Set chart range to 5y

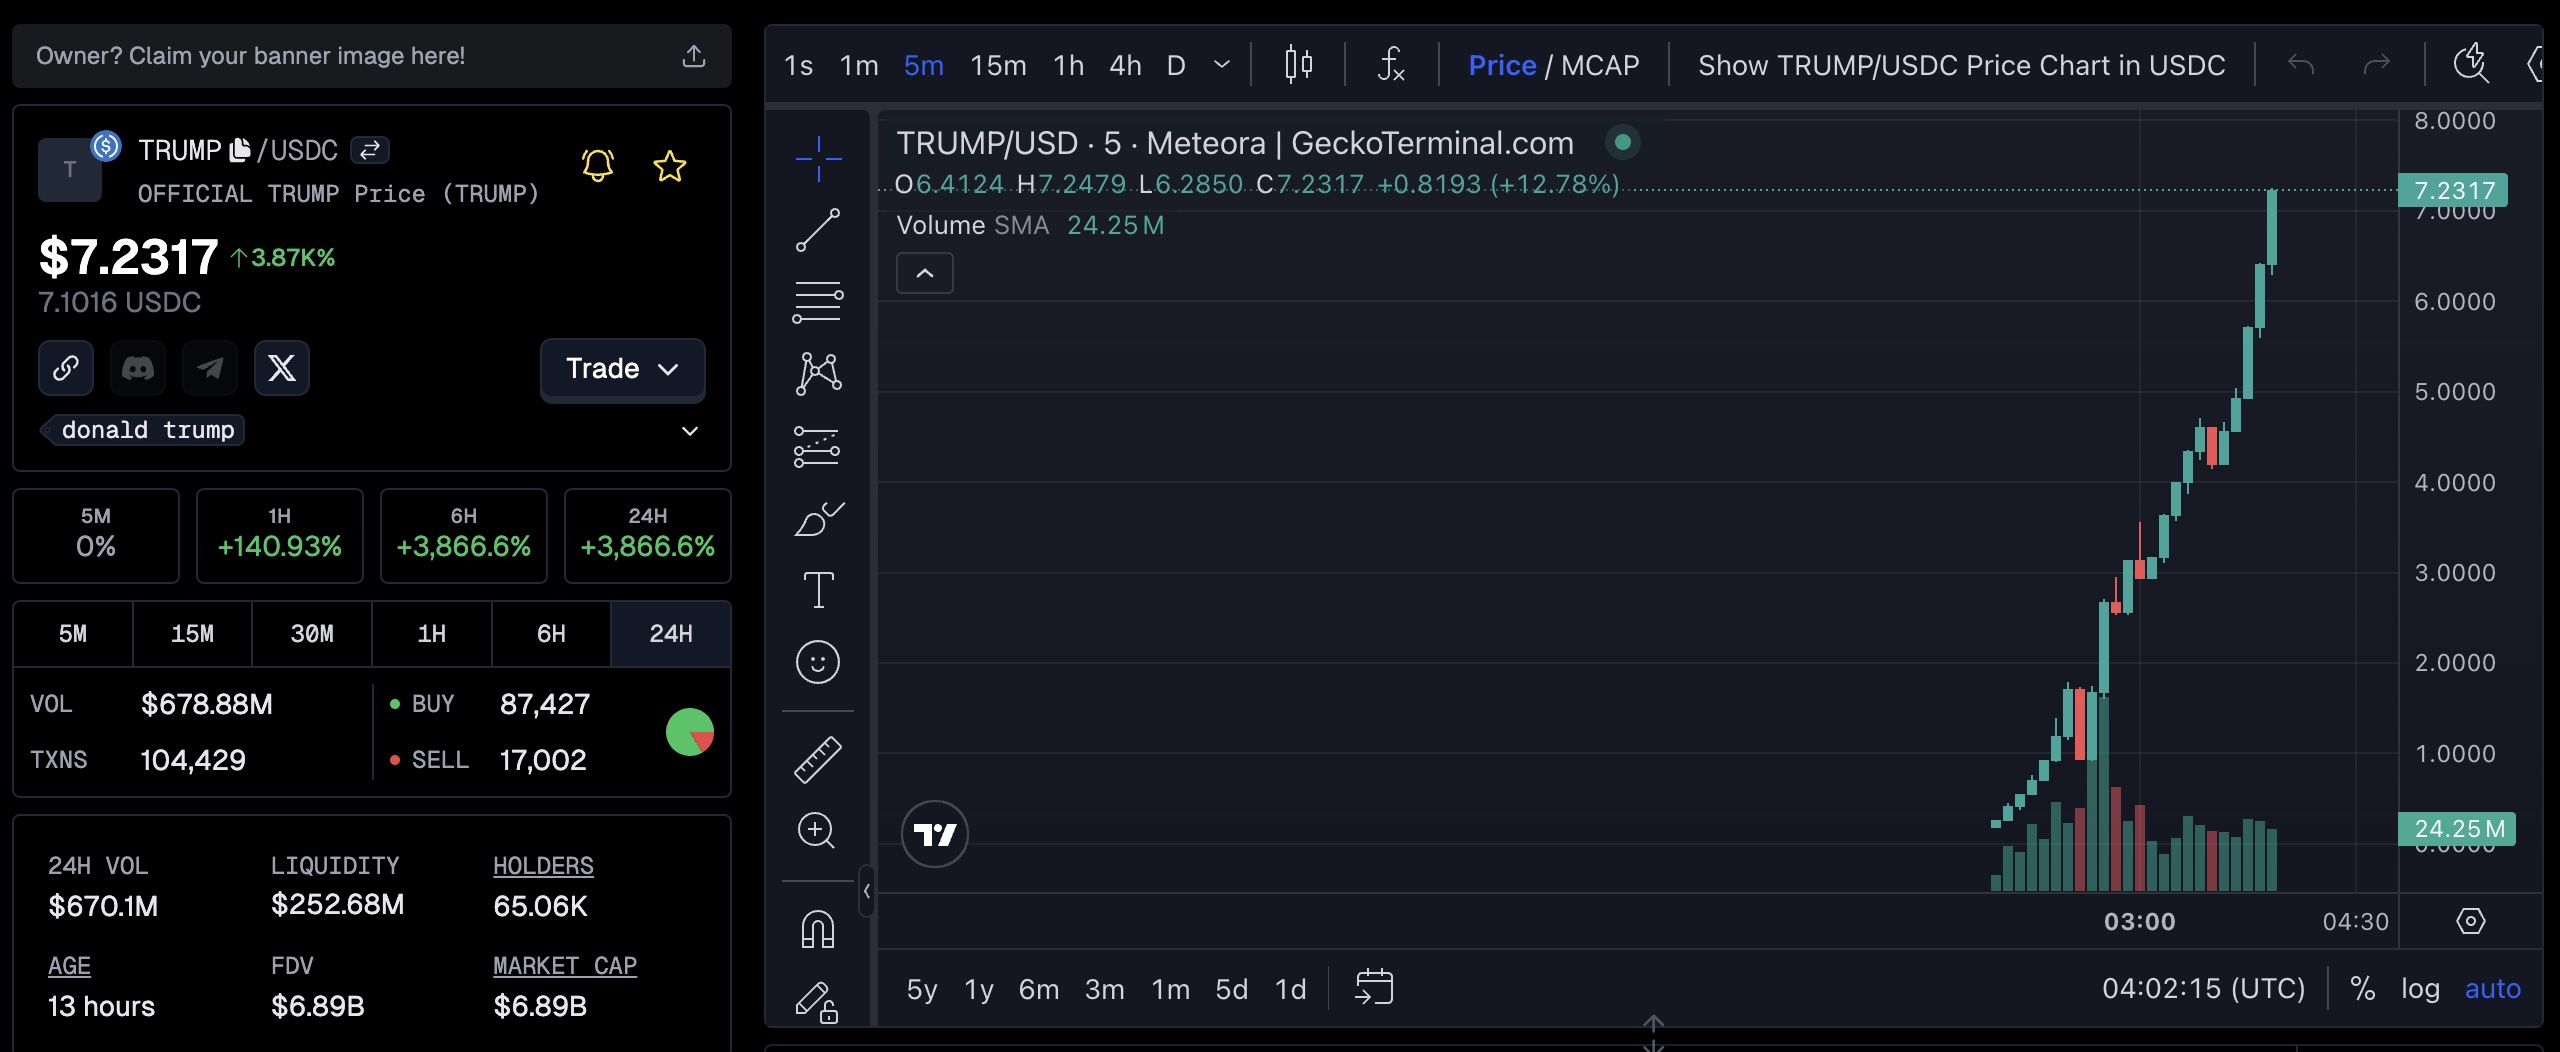coord(922,989)
